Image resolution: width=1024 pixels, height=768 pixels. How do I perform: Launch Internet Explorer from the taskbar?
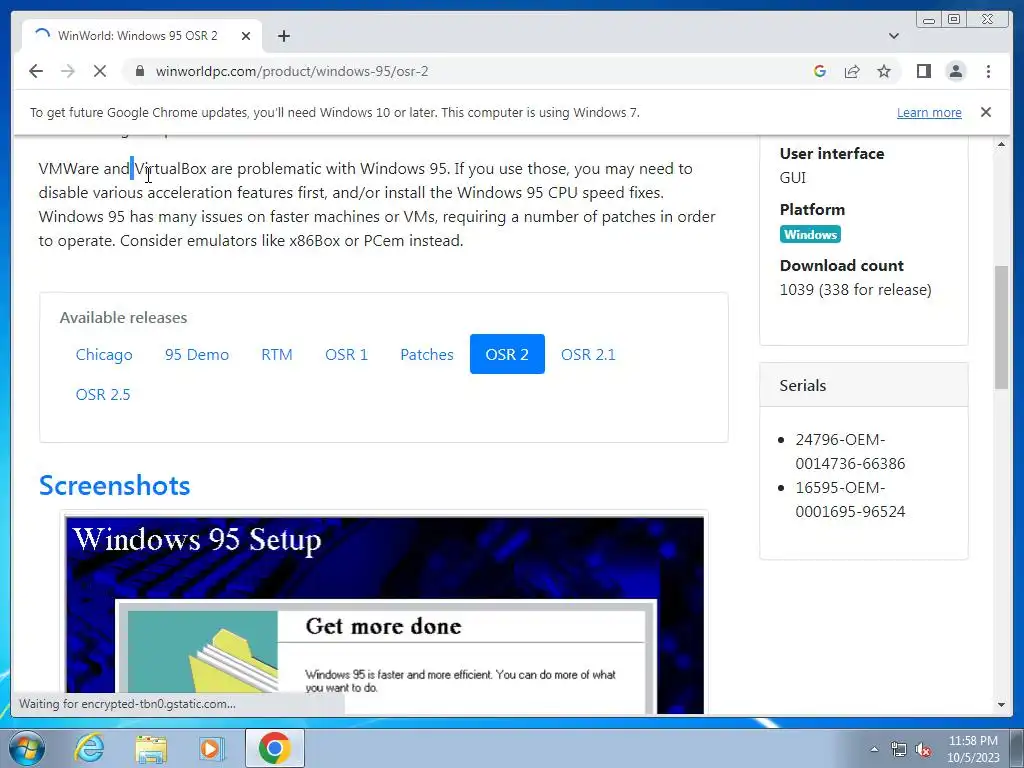(88, 748)
